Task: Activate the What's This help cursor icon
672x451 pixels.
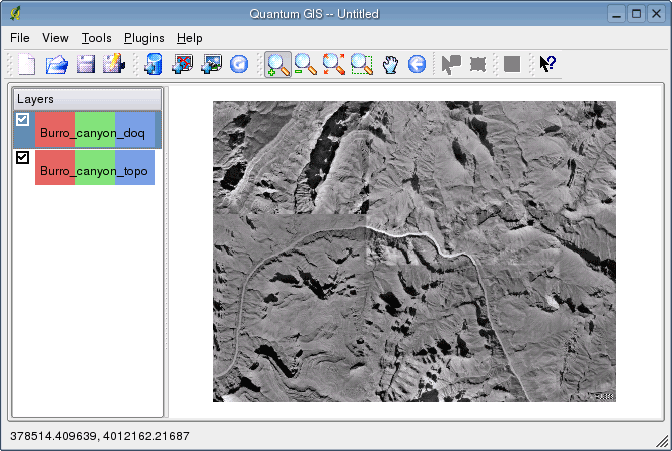Action: pos(547,65)
